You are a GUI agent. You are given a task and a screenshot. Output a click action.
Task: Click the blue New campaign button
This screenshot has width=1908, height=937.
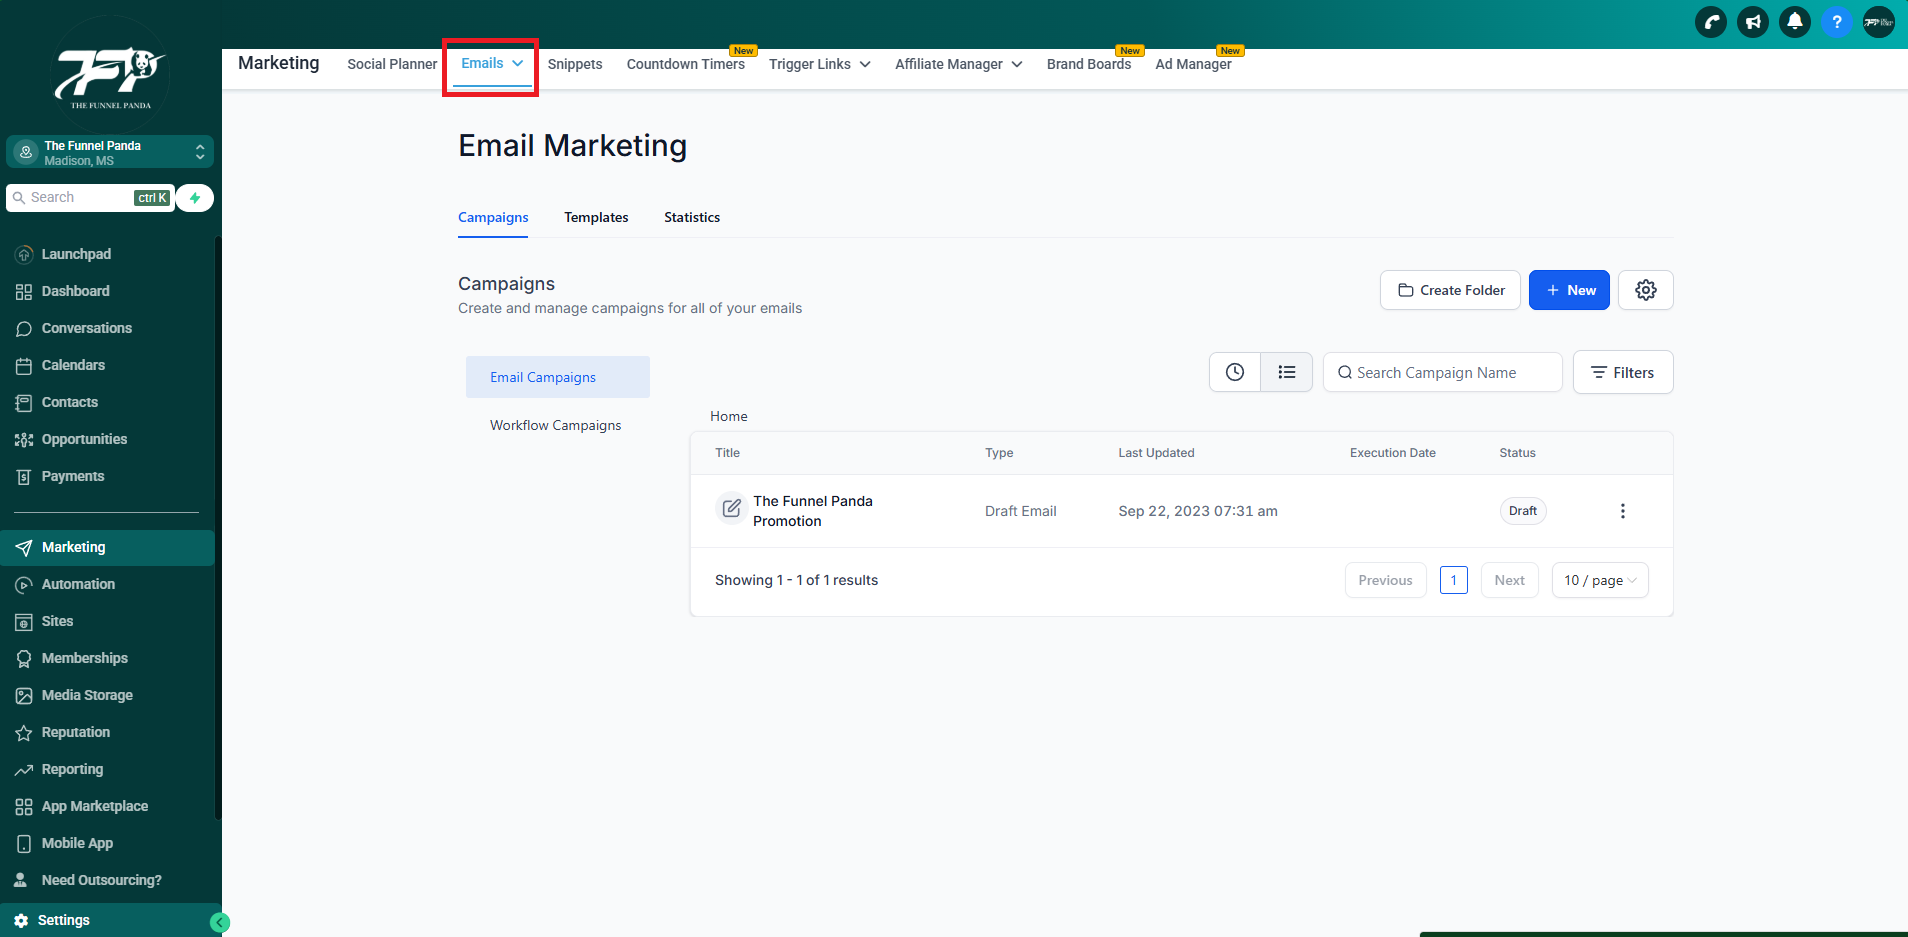[1568, 290]
